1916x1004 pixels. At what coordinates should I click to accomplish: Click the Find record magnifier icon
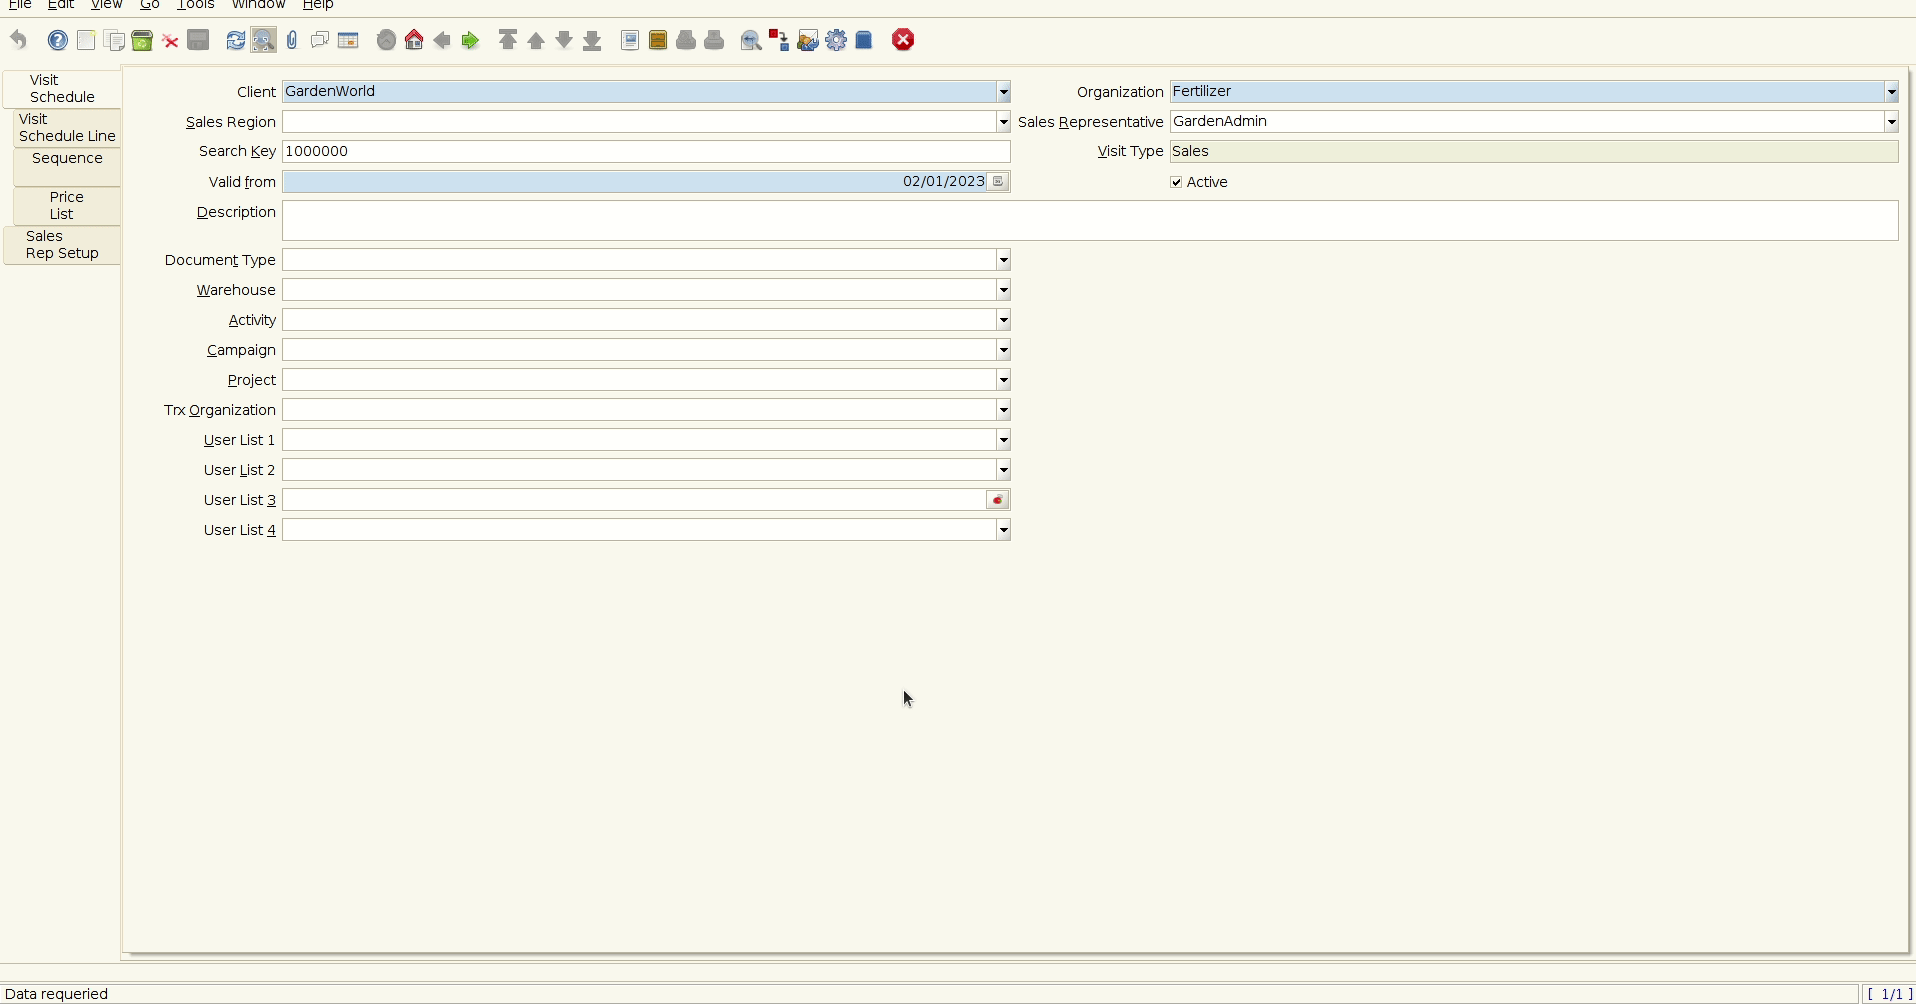tap(263, 40)
